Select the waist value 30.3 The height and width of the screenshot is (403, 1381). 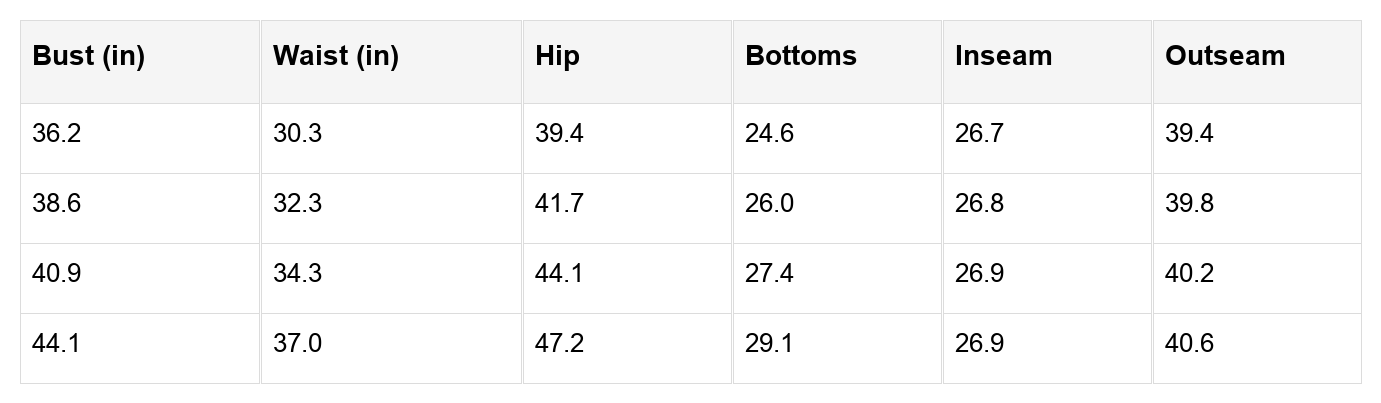[x=298, y=134]
